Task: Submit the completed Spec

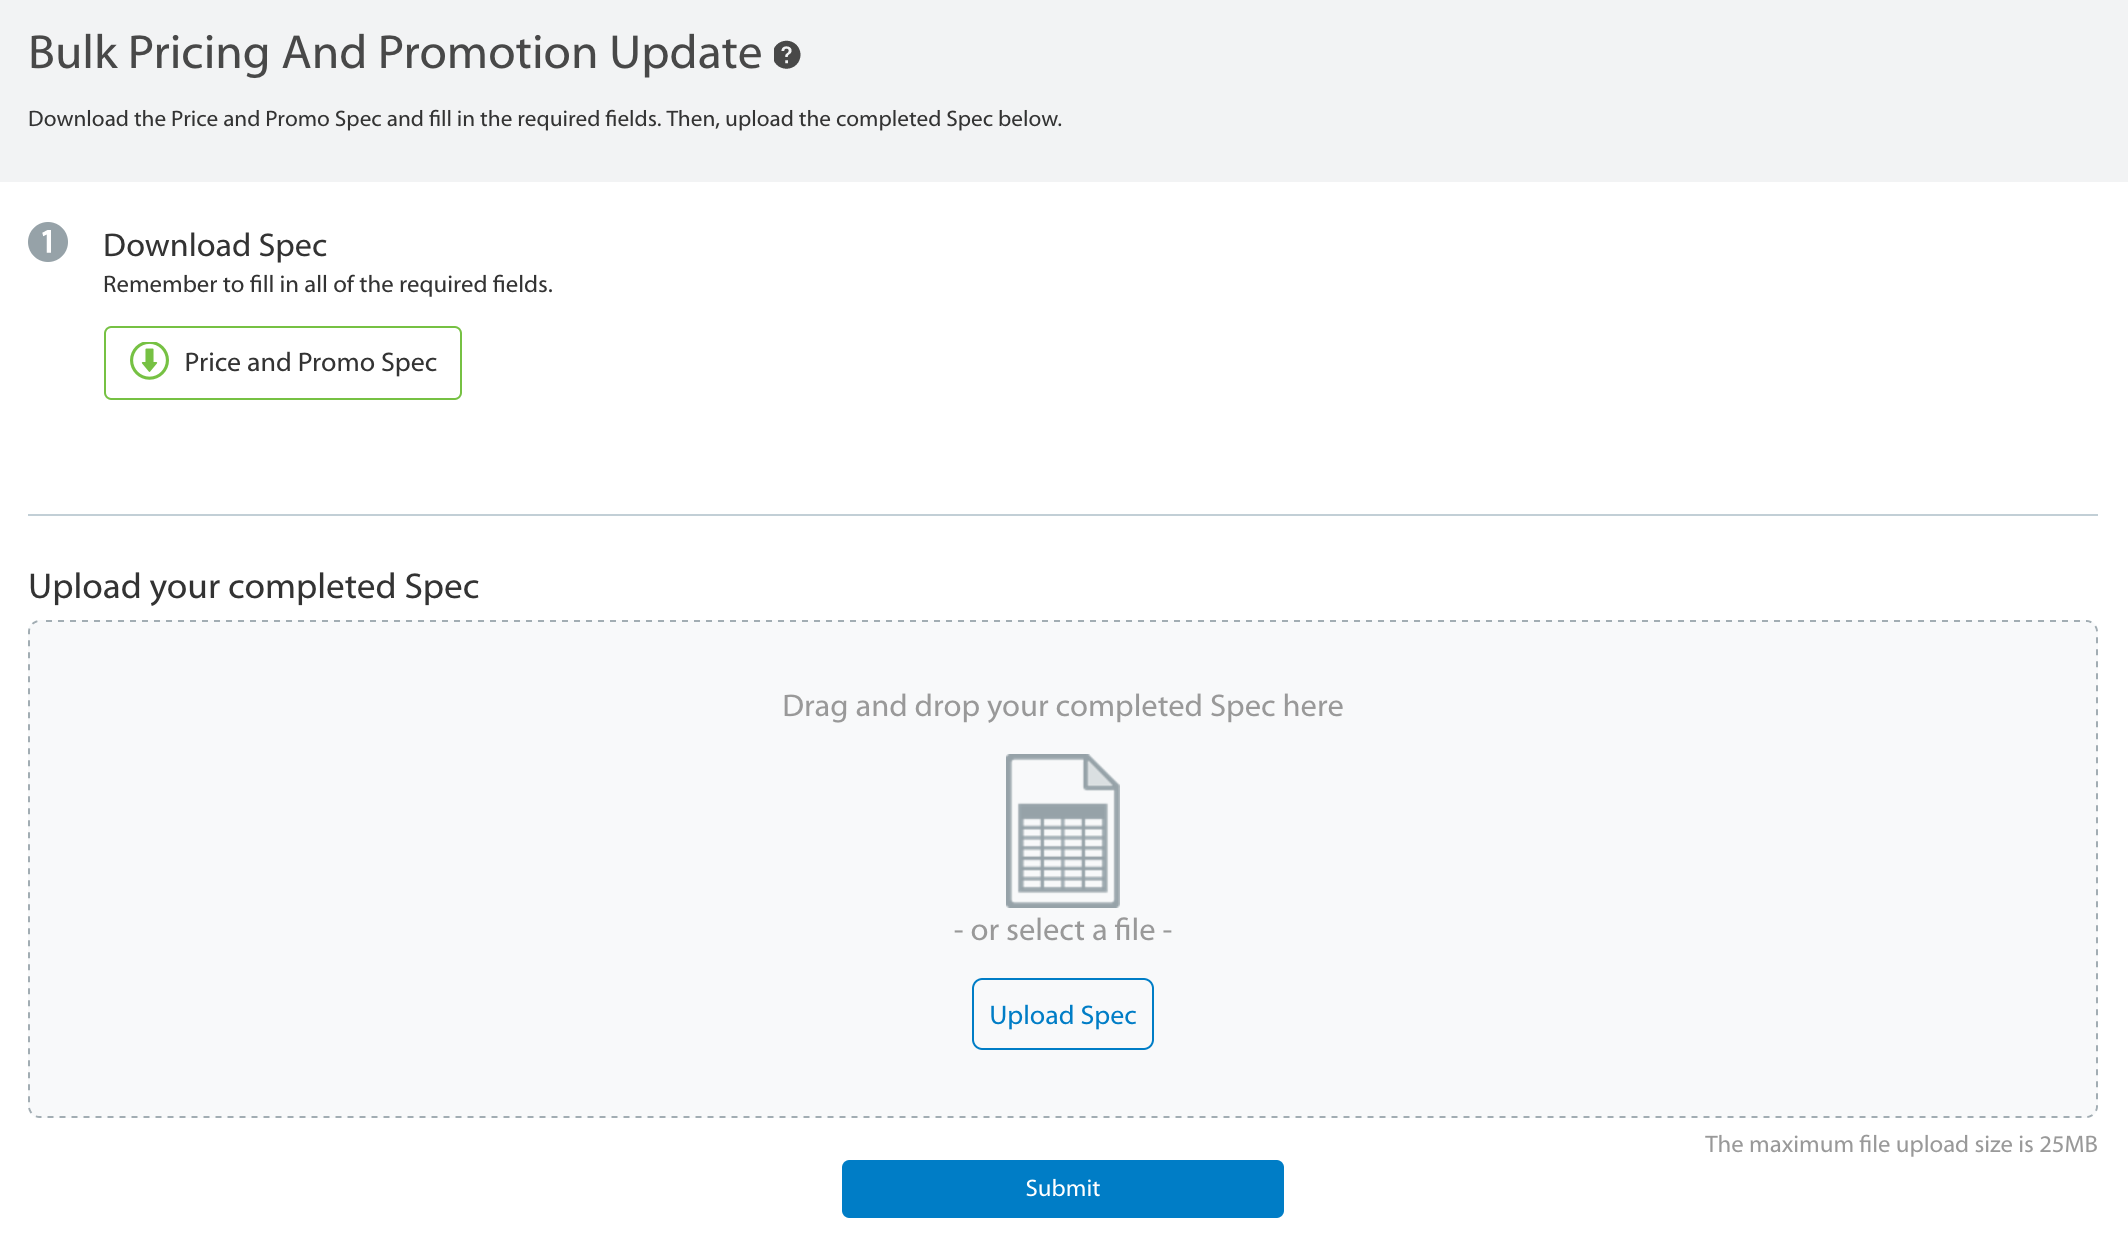Action: point(1062,1188)
